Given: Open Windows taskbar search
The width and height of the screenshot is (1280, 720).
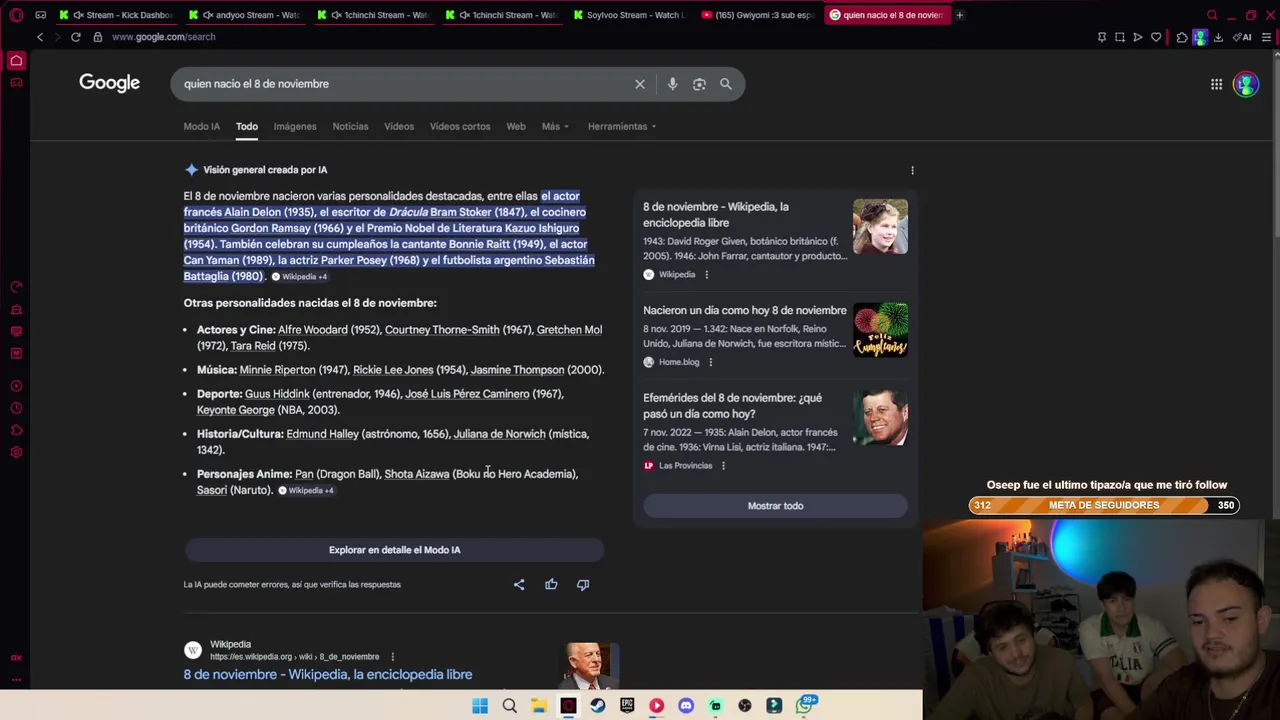Looking at the screenshot, I should [x=509, y=706].
